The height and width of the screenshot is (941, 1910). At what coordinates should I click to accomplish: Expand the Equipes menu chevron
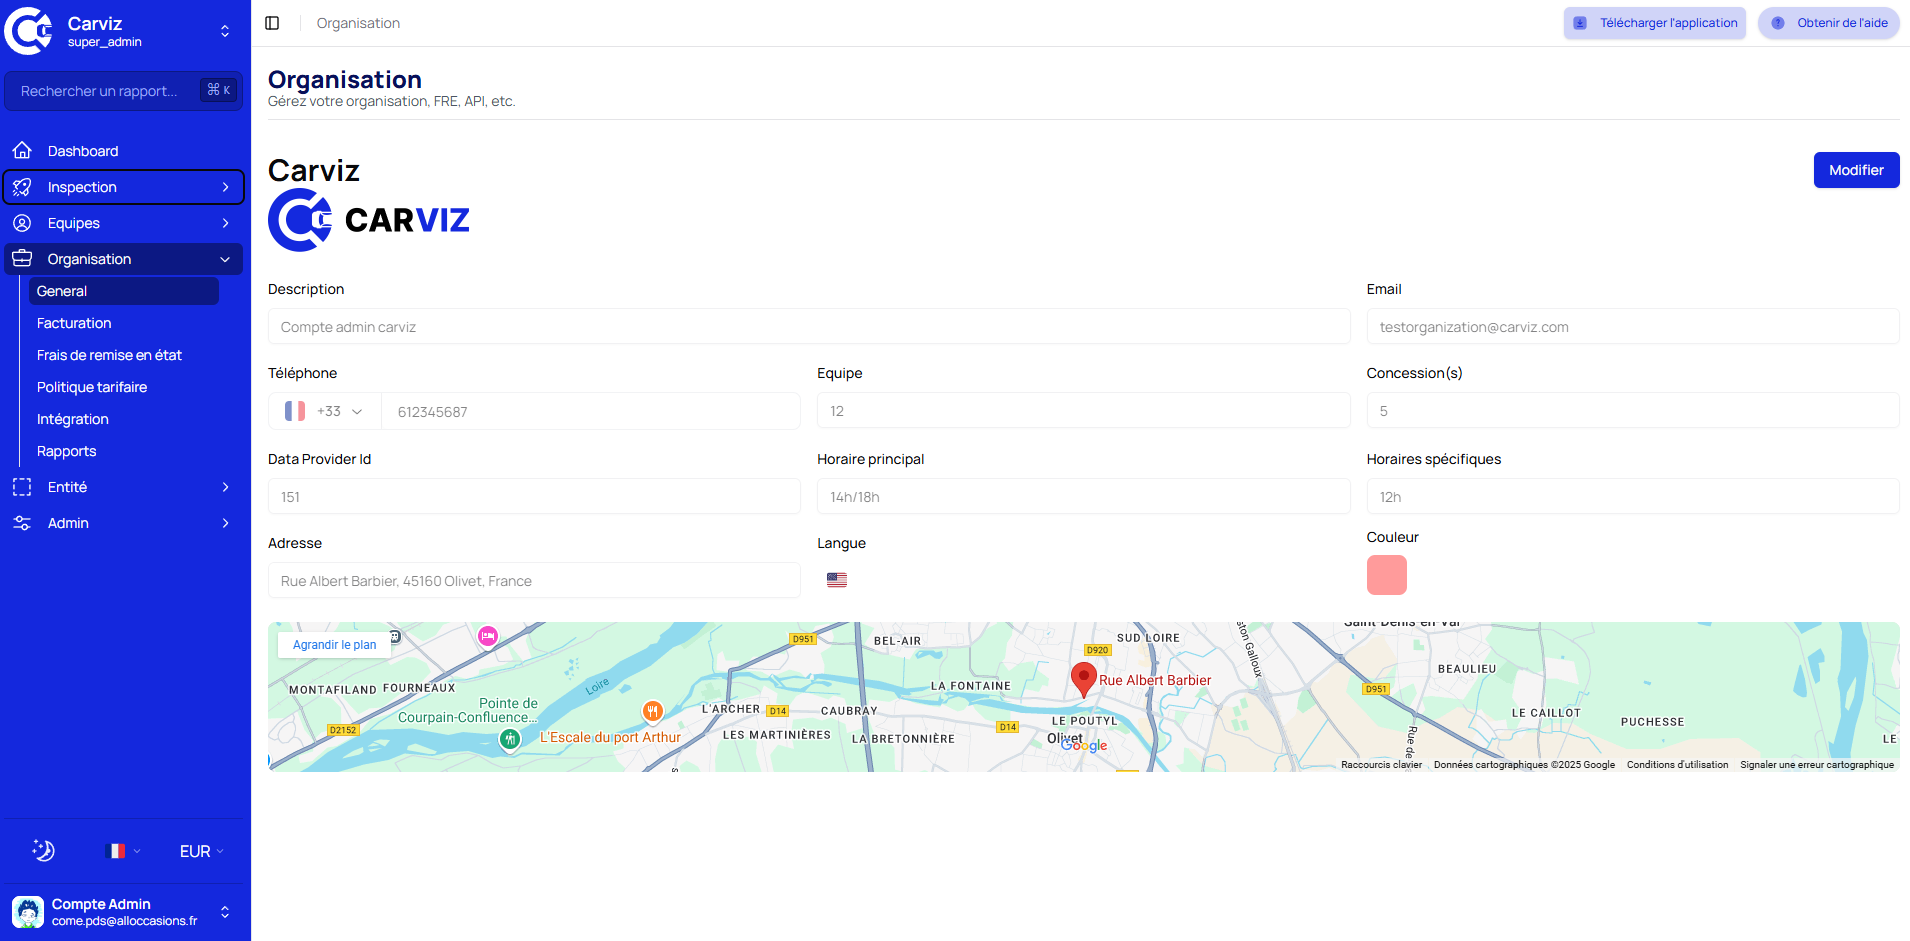click(x=225, y=223)
